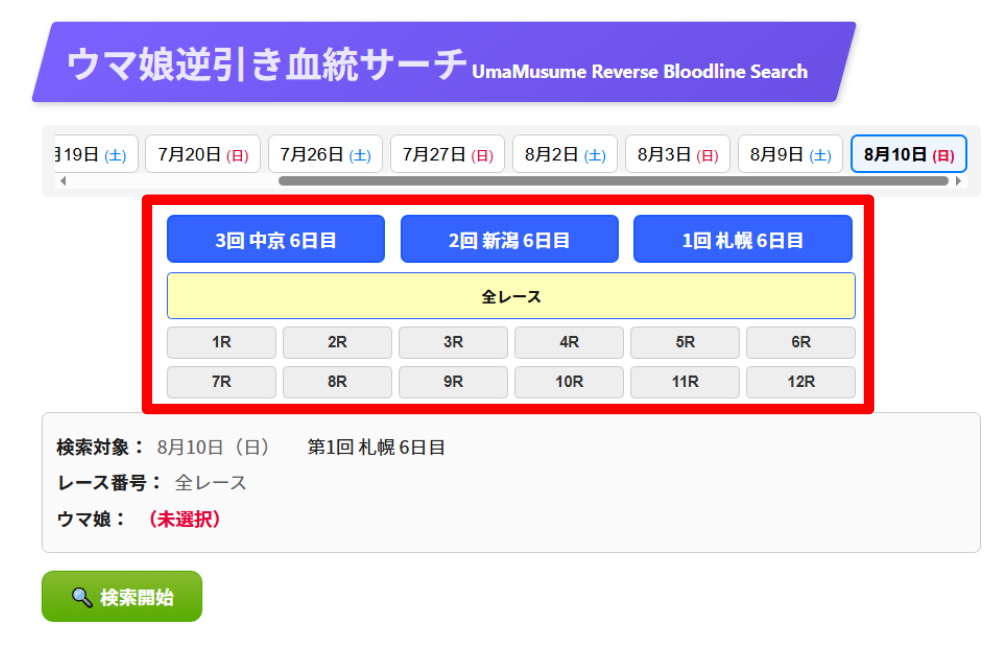Screen dimensions: 1008x655
Task: Start the search with 検索開始
Action: click(122, 597)
